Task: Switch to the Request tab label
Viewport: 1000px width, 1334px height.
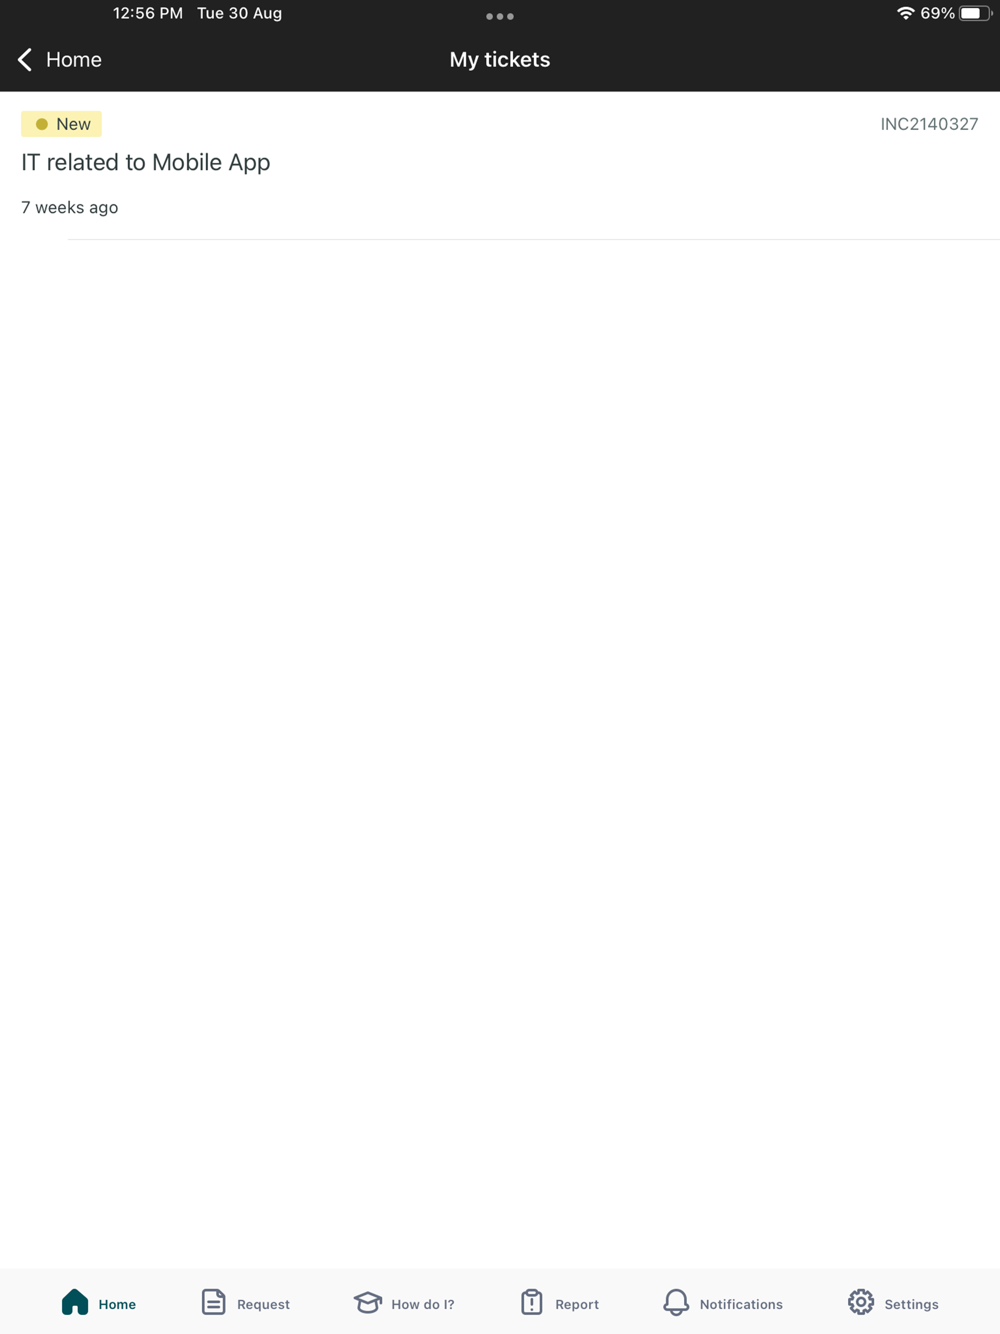Action: tap(263, 1304)
